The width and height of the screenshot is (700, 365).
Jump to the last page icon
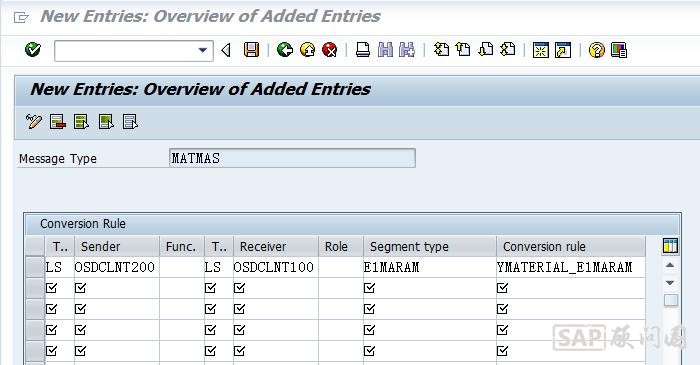coord(508,49)
